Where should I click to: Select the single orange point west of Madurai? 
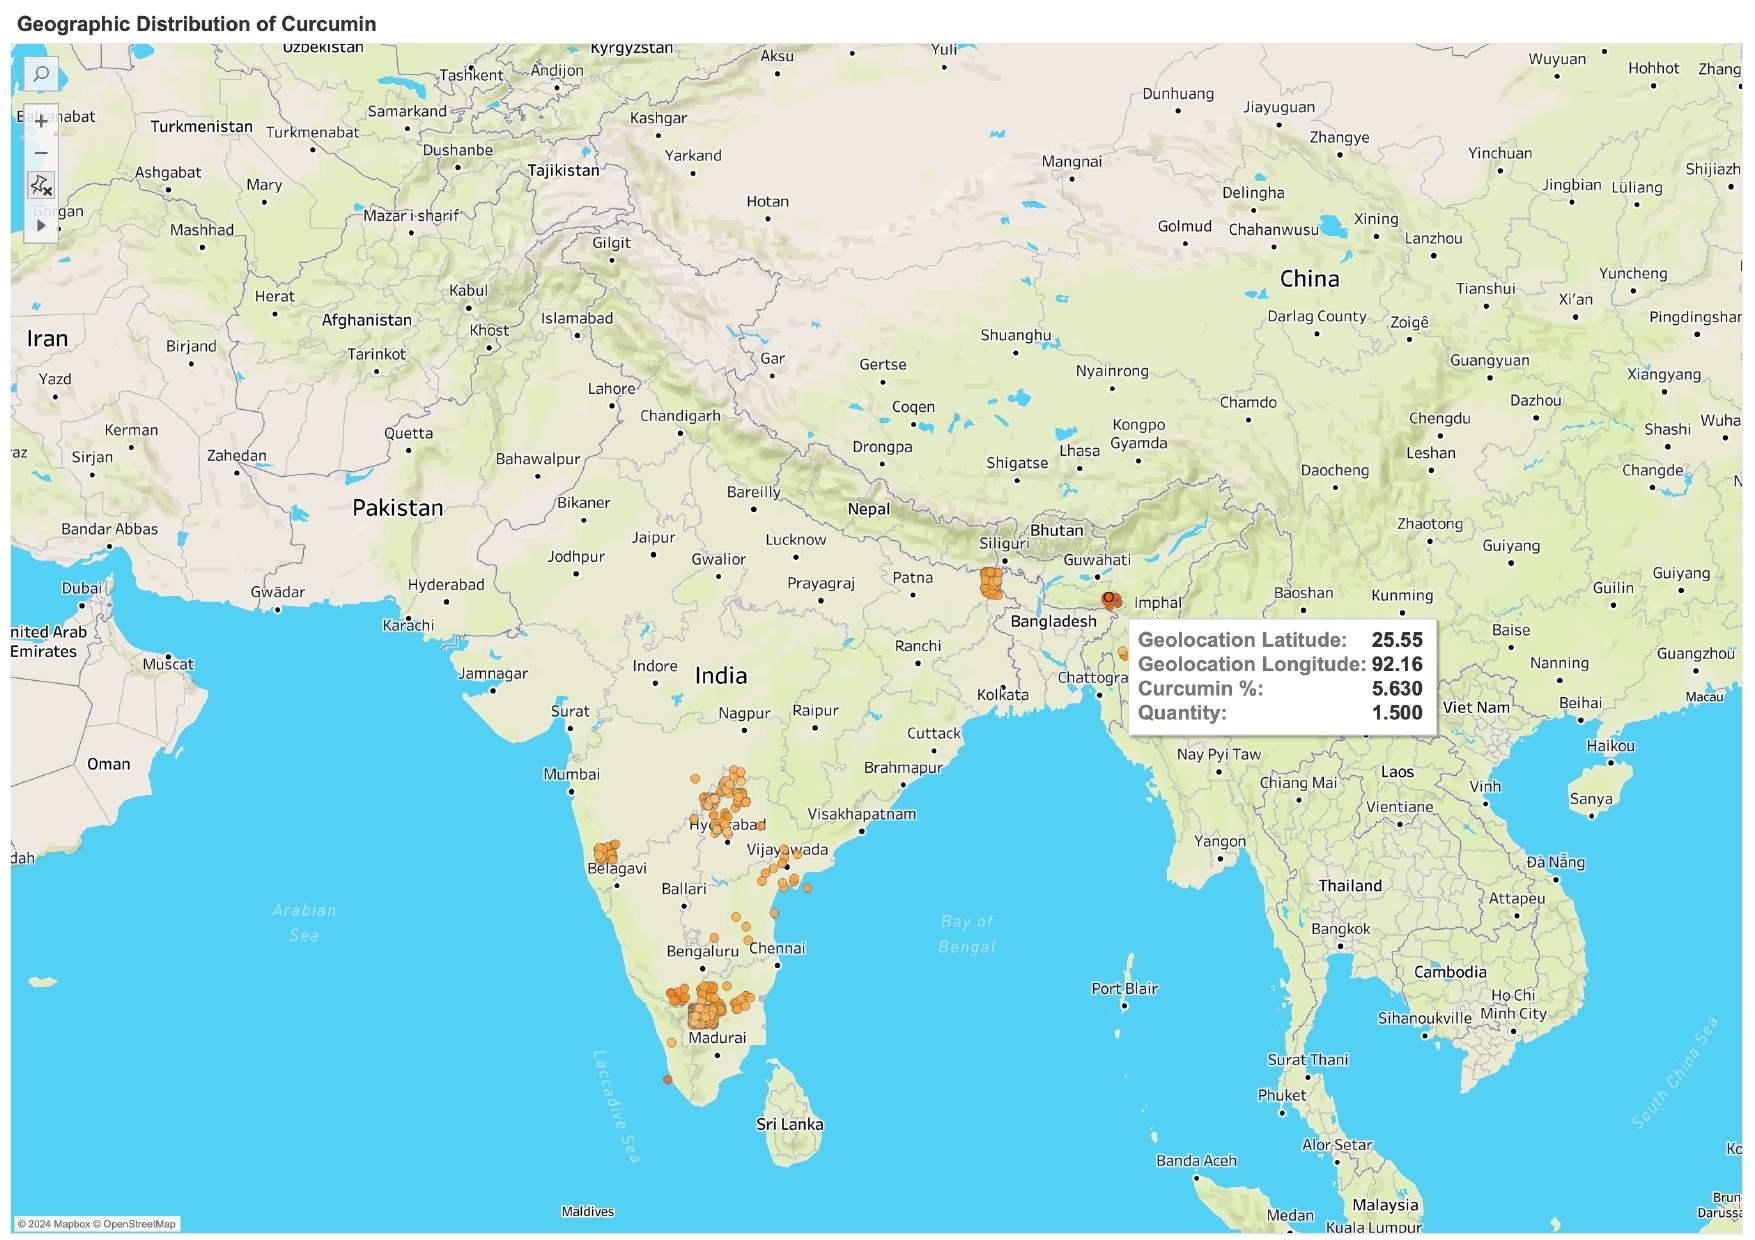tap(672, 1043)
